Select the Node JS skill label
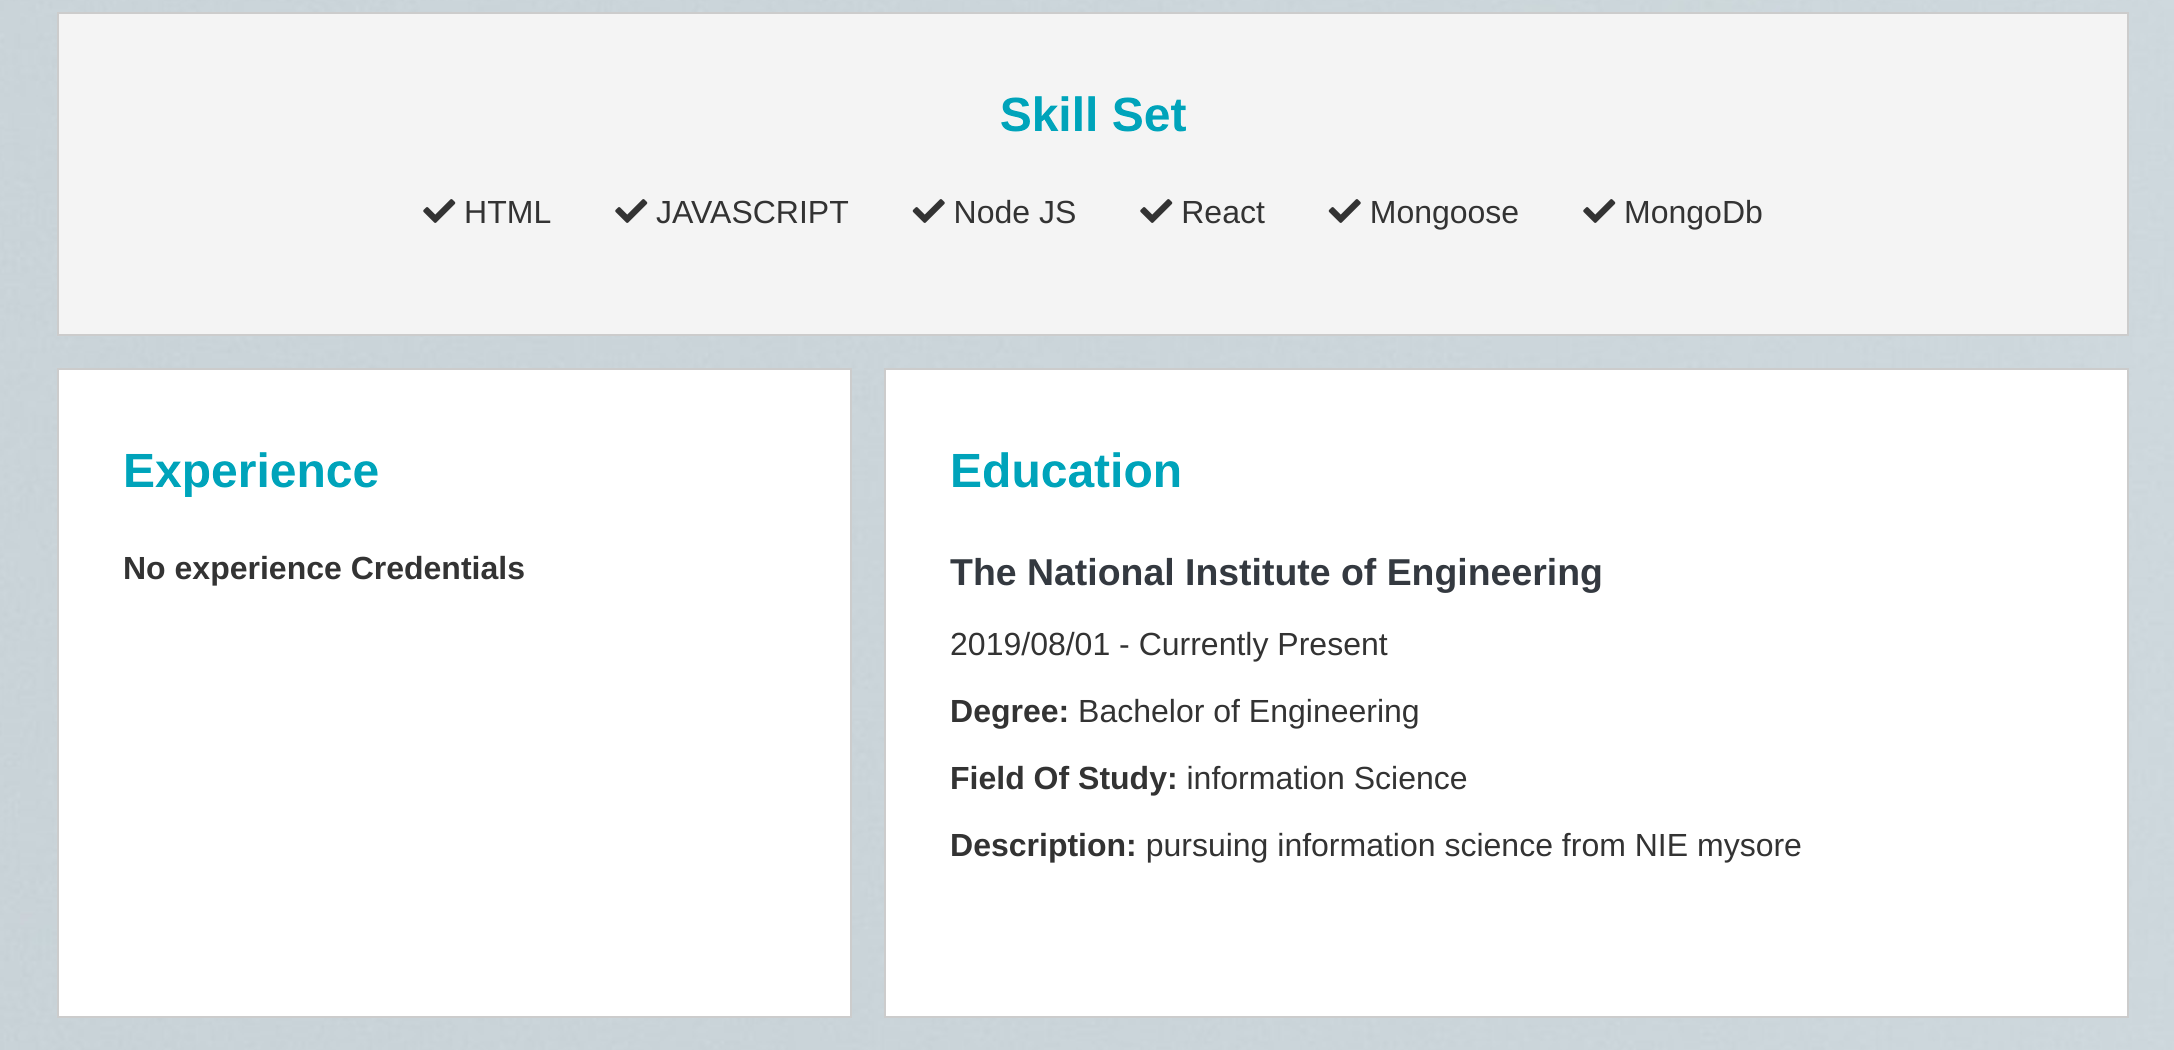Screen dimensions: 2174x1050 [x=1015, y=212]
